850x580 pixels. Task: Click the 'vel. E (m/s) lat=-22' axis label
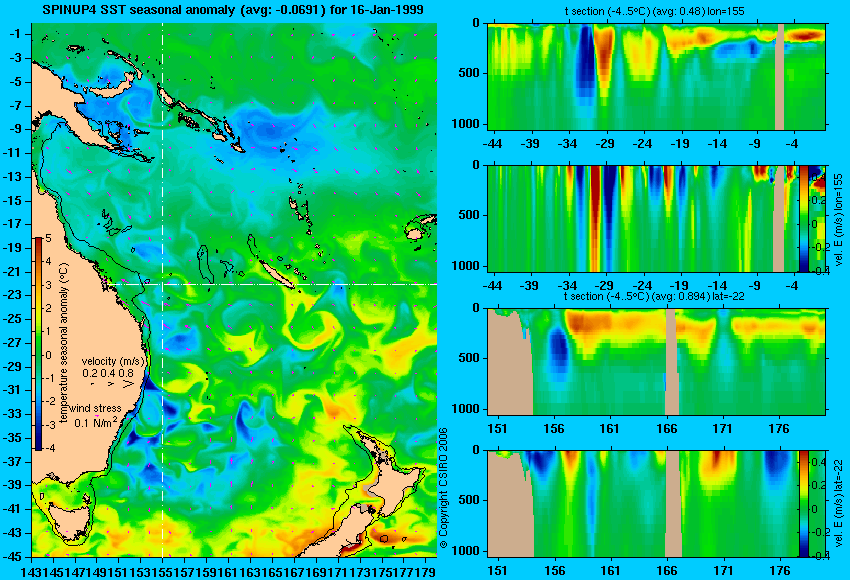click(839, 506)
